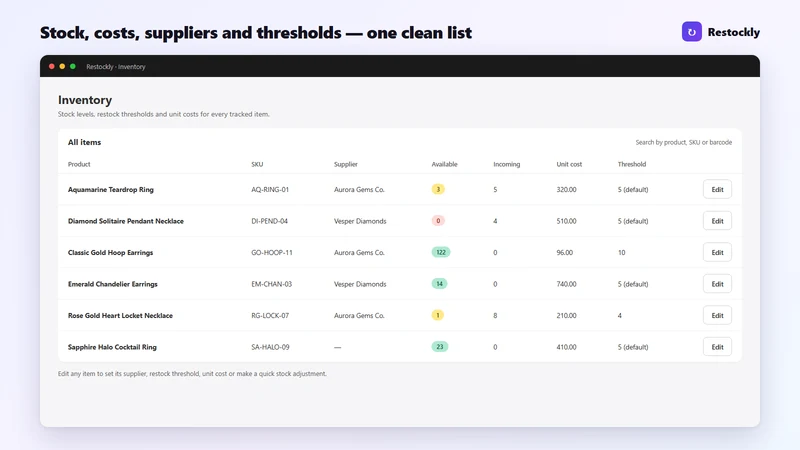Click the Restockly logo icon
This screenshot has height=450, width=800.
(691, 32)
